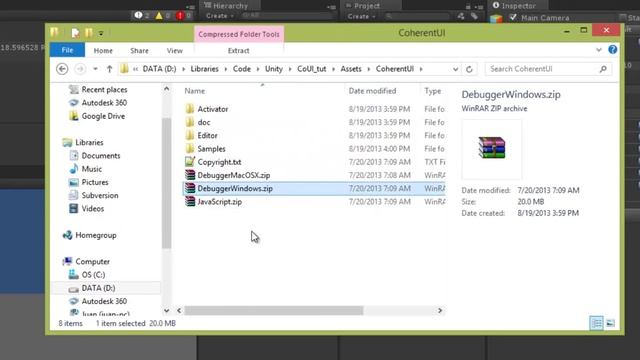
Task: Open Subversion library in sidebar
Action: click(x=100, y=196)
